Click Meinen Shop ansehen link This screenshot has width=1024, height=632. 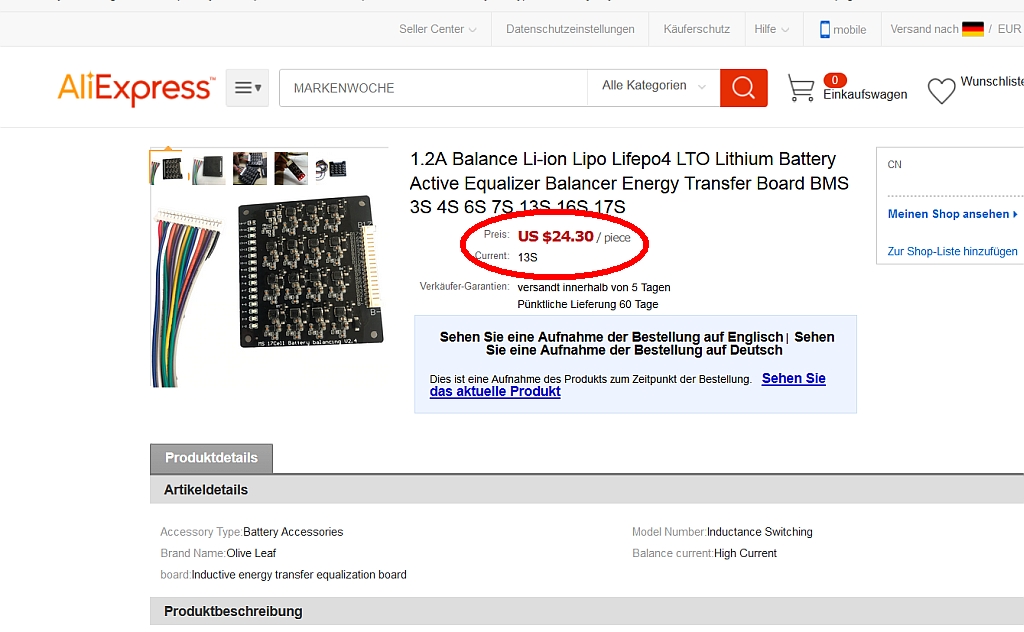click(952, 214)
